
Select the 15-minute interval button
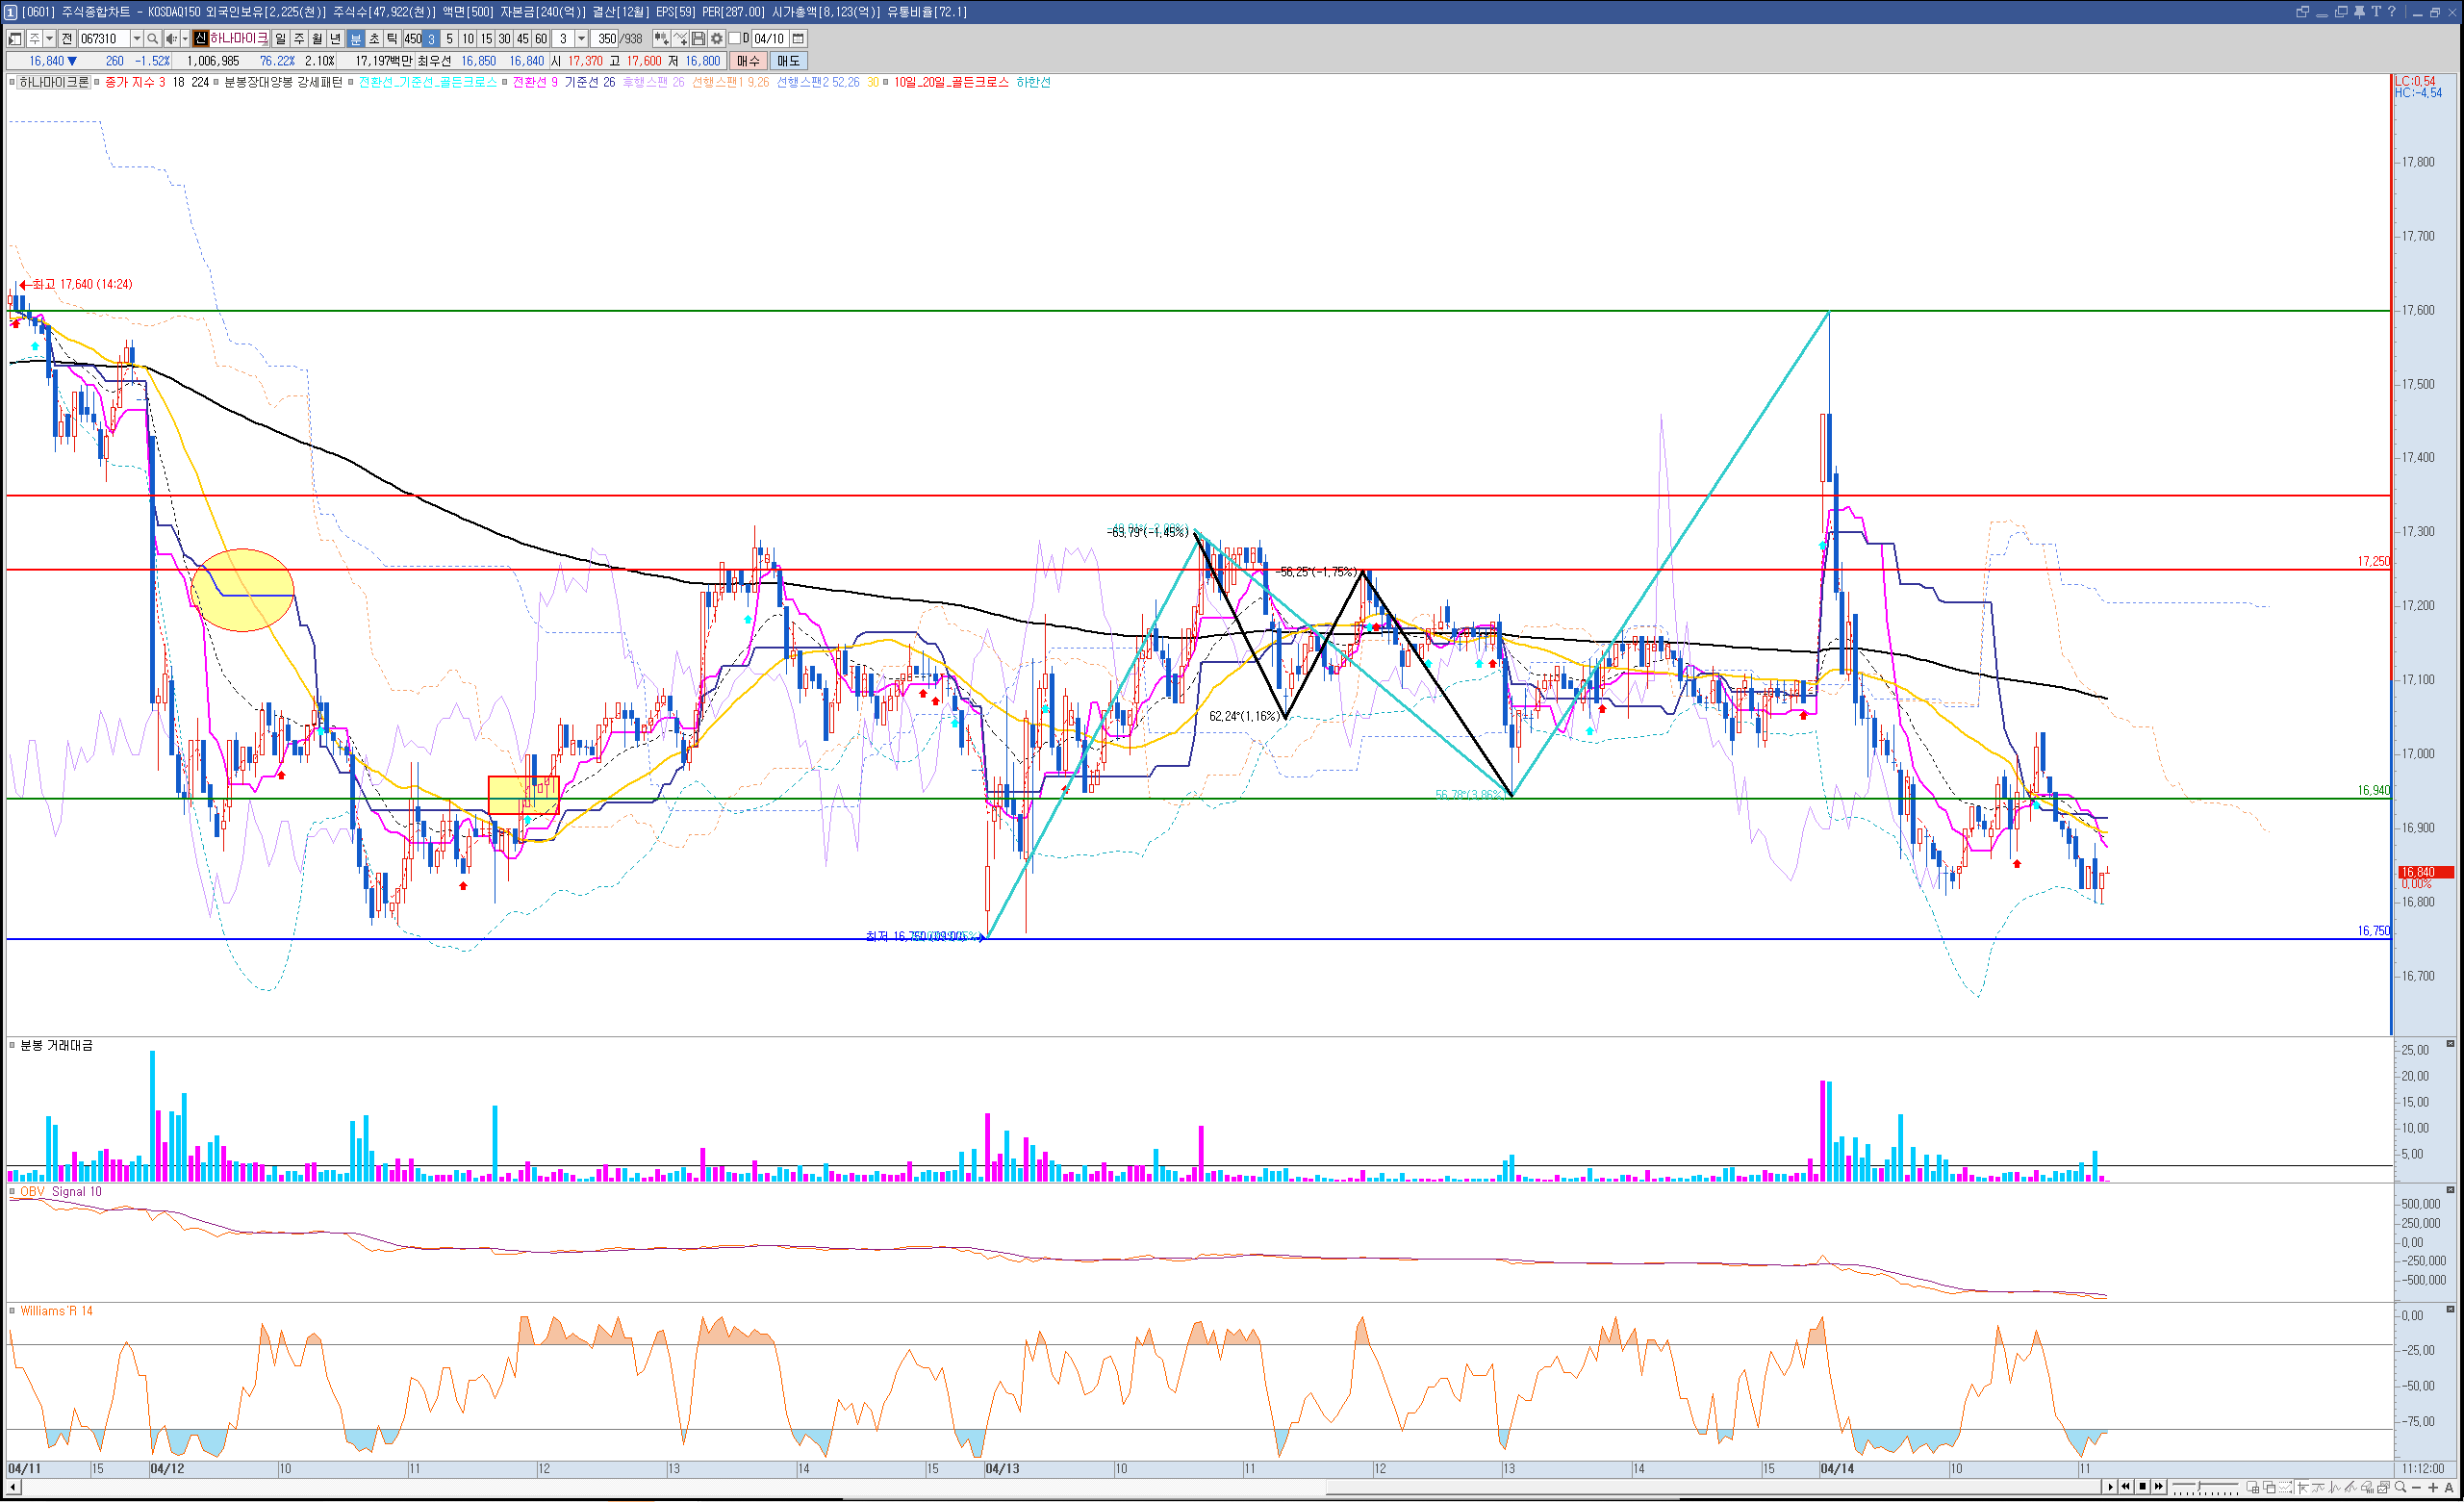click(x=486, y=39)
